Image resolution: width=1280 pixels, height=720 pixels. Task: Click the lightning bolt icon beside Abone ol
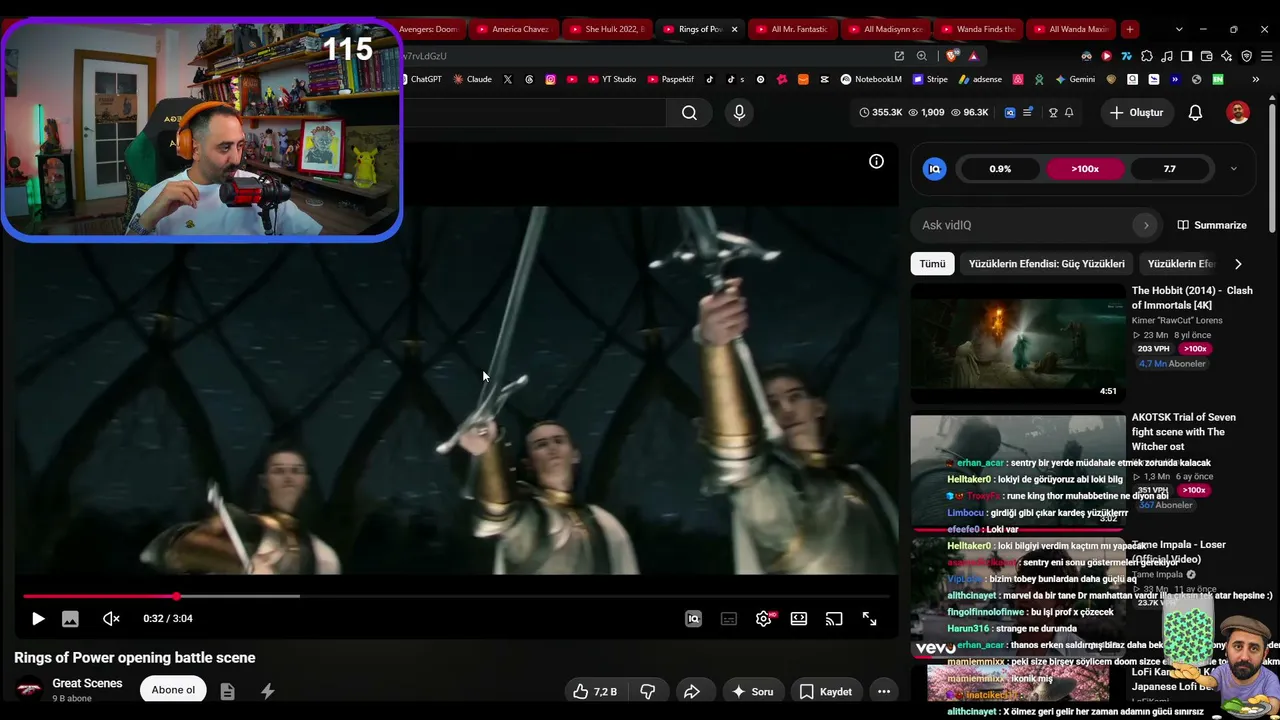pyautogui.click(x=267, y=691)
